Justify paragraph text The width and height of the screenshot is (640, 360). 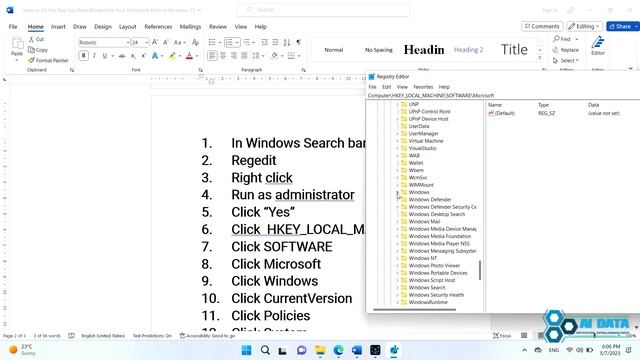[x=244, y=56]
